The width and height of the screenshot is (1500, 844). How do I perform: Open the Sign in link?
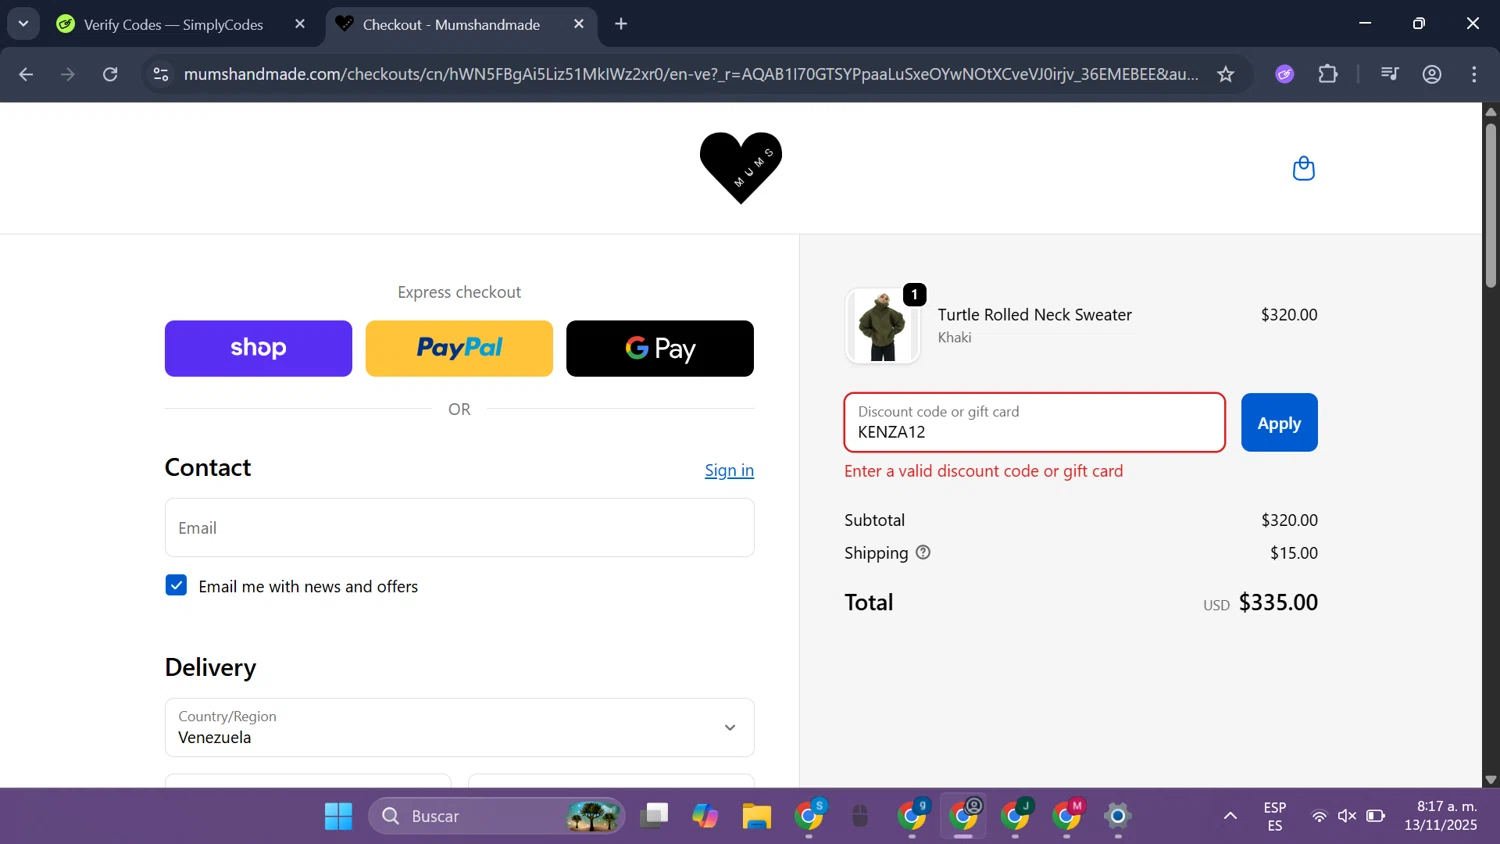coord(729,470)
